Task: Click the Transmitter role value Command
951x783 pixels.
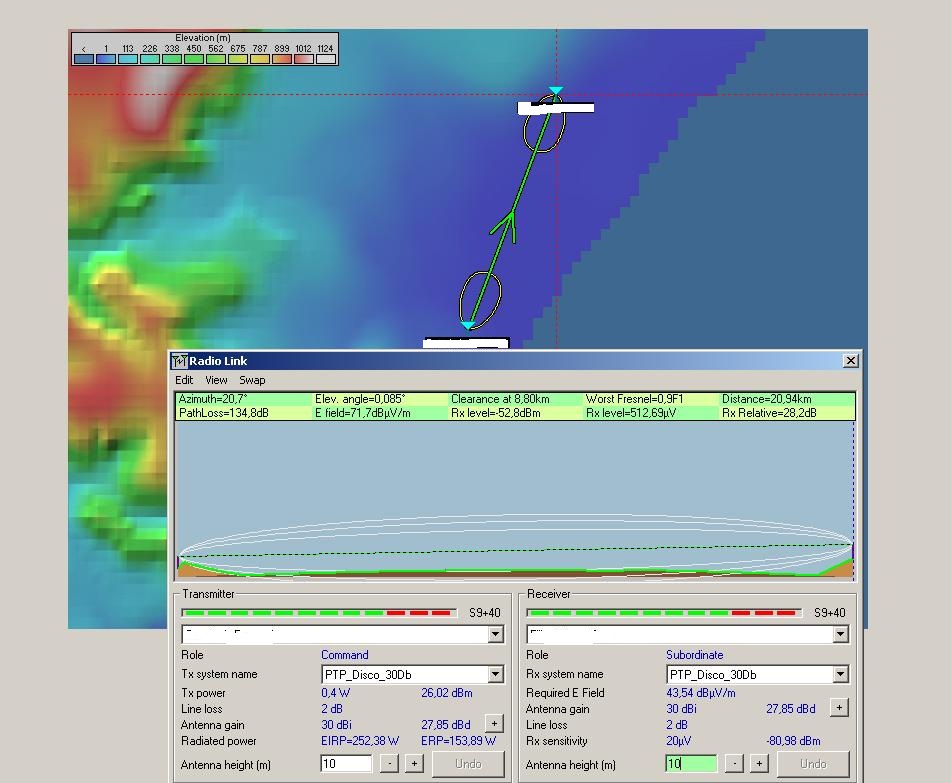Action: point(344,655)
